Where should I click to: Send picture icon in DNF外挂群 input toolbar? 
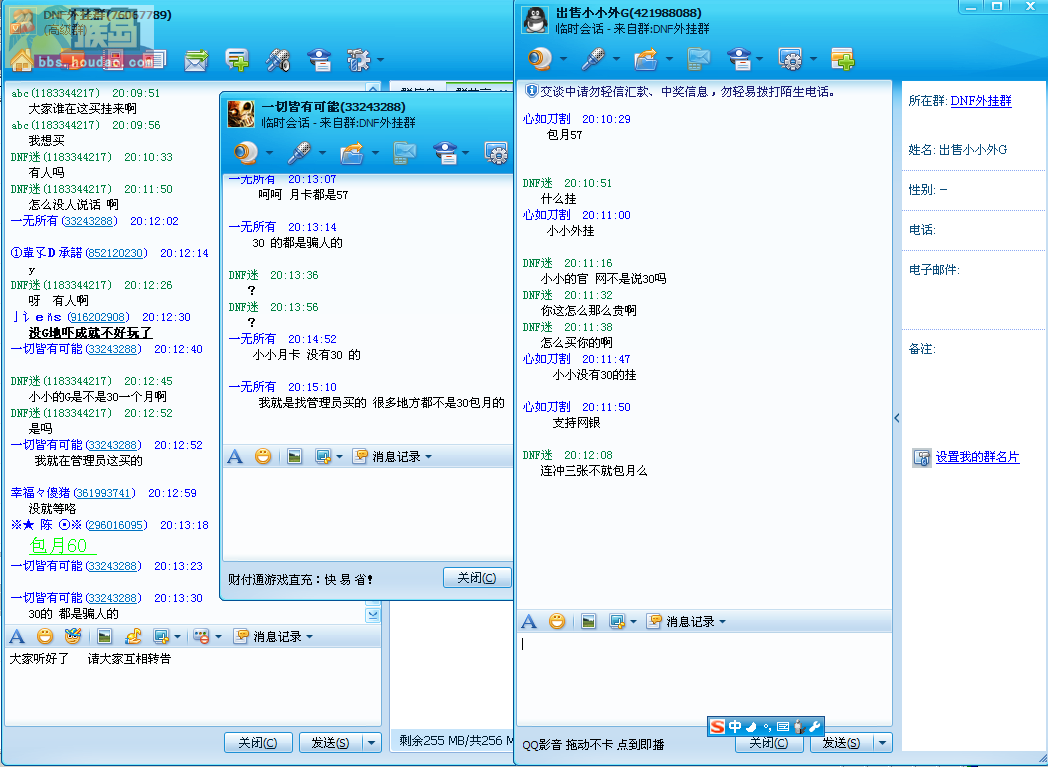pyautogui.click(x=104, y=637)
